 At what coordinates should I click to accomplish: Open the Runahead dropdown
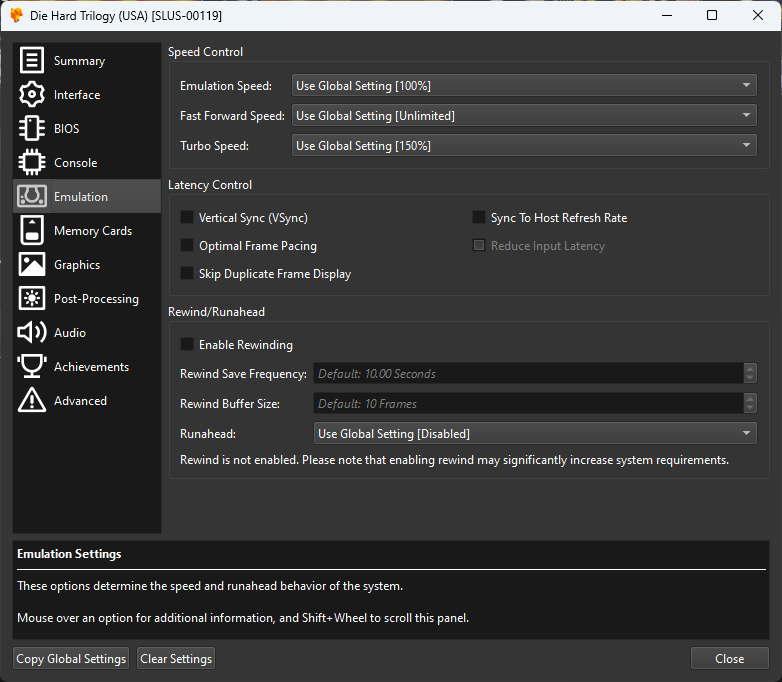[535, 433]
